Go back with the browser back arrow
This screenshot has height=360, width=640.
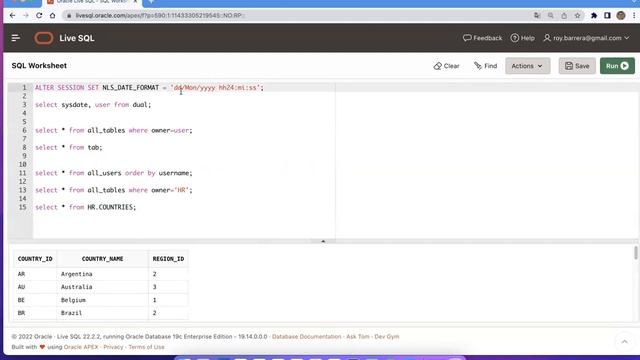[12, 16]
